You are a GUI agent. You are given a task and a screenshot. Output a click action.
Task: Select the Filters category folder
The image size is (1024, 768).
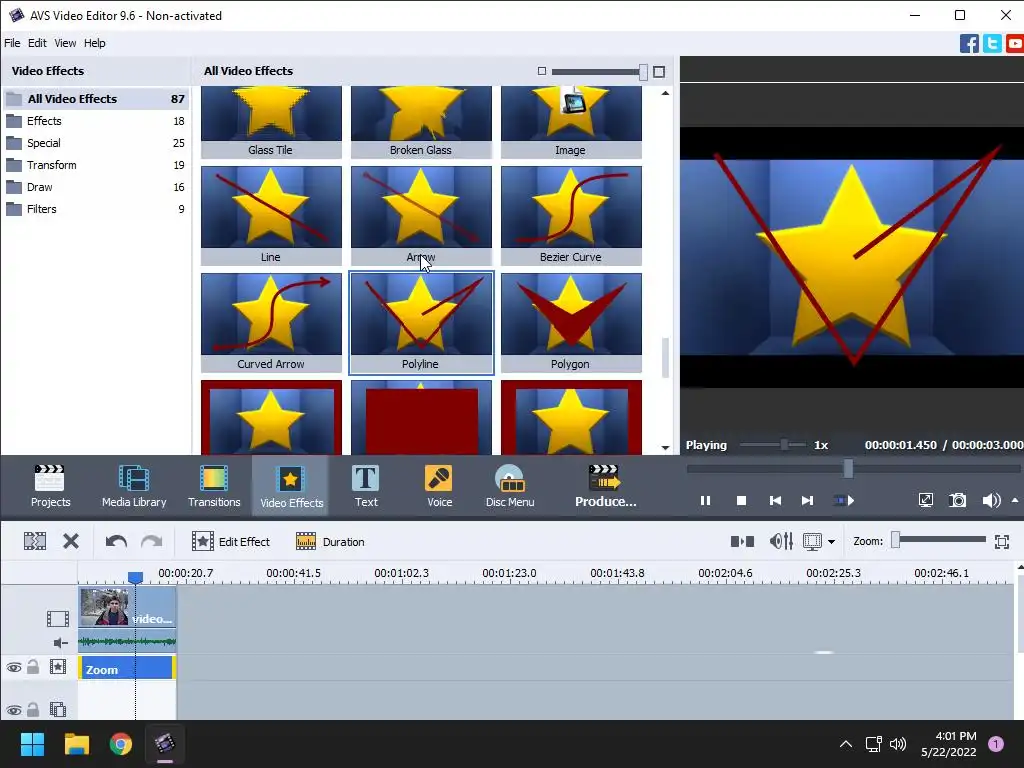point(96,209)
